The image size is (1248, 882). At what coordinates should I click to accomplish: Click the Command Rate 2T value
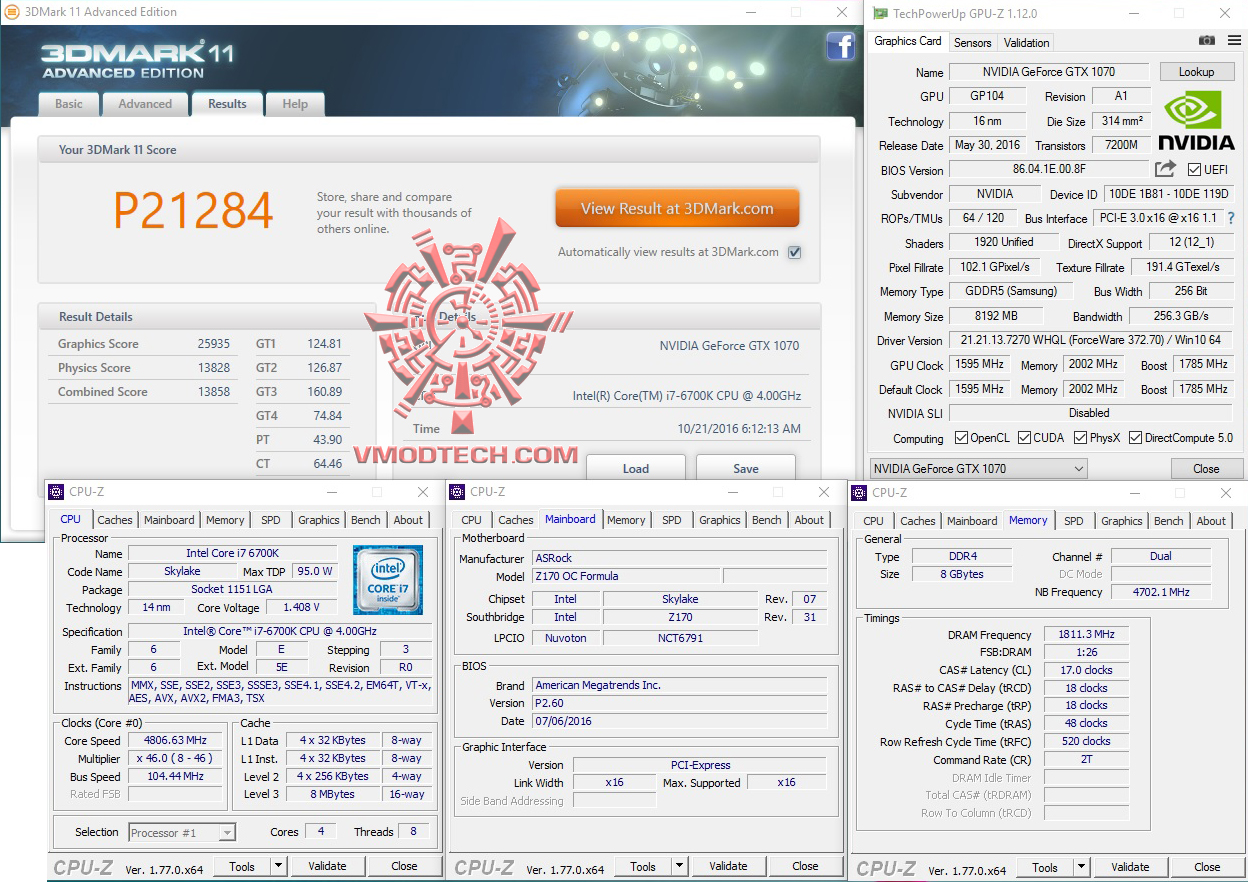pos(1086,760)
